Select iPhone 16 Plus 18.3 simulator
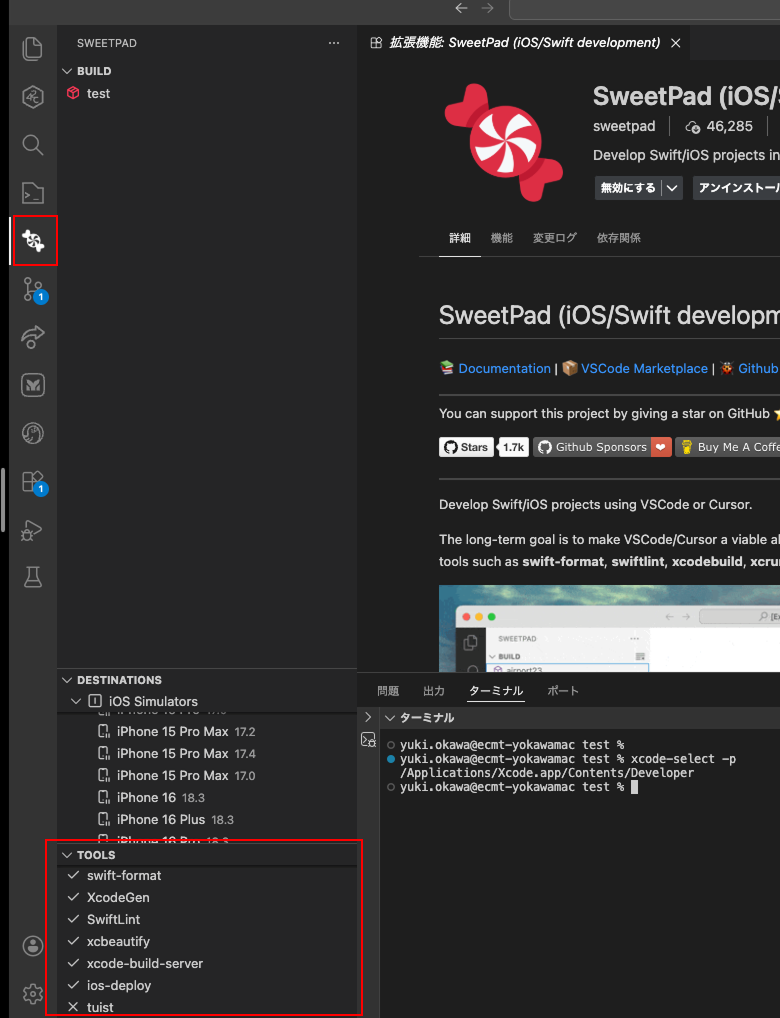 click(x=160, y=819)
